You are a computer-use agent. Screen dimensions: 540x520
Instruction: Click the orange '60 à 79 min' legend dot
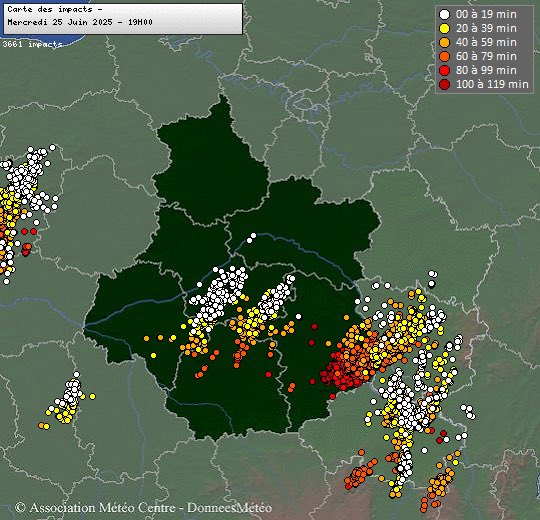[445, 56]
